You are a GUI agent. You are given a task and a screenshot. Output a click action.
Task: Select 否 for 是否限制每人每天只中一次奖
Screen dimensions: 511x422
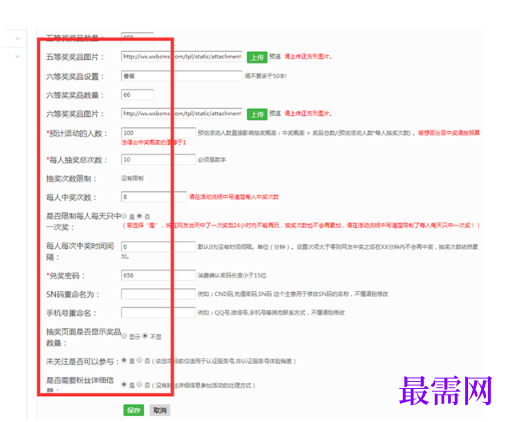pos(139,216)
